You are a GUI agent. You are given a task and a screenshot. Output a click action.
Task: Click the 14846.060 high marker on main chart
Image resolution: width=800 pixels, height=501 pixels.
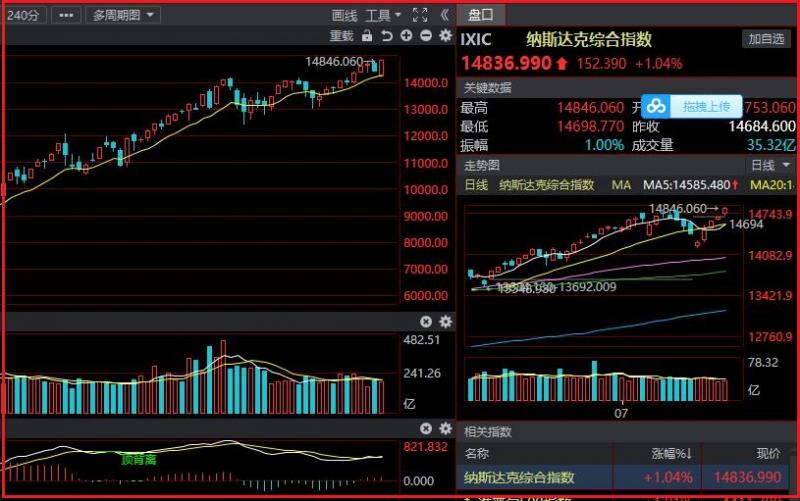click(x=335, y=62)
